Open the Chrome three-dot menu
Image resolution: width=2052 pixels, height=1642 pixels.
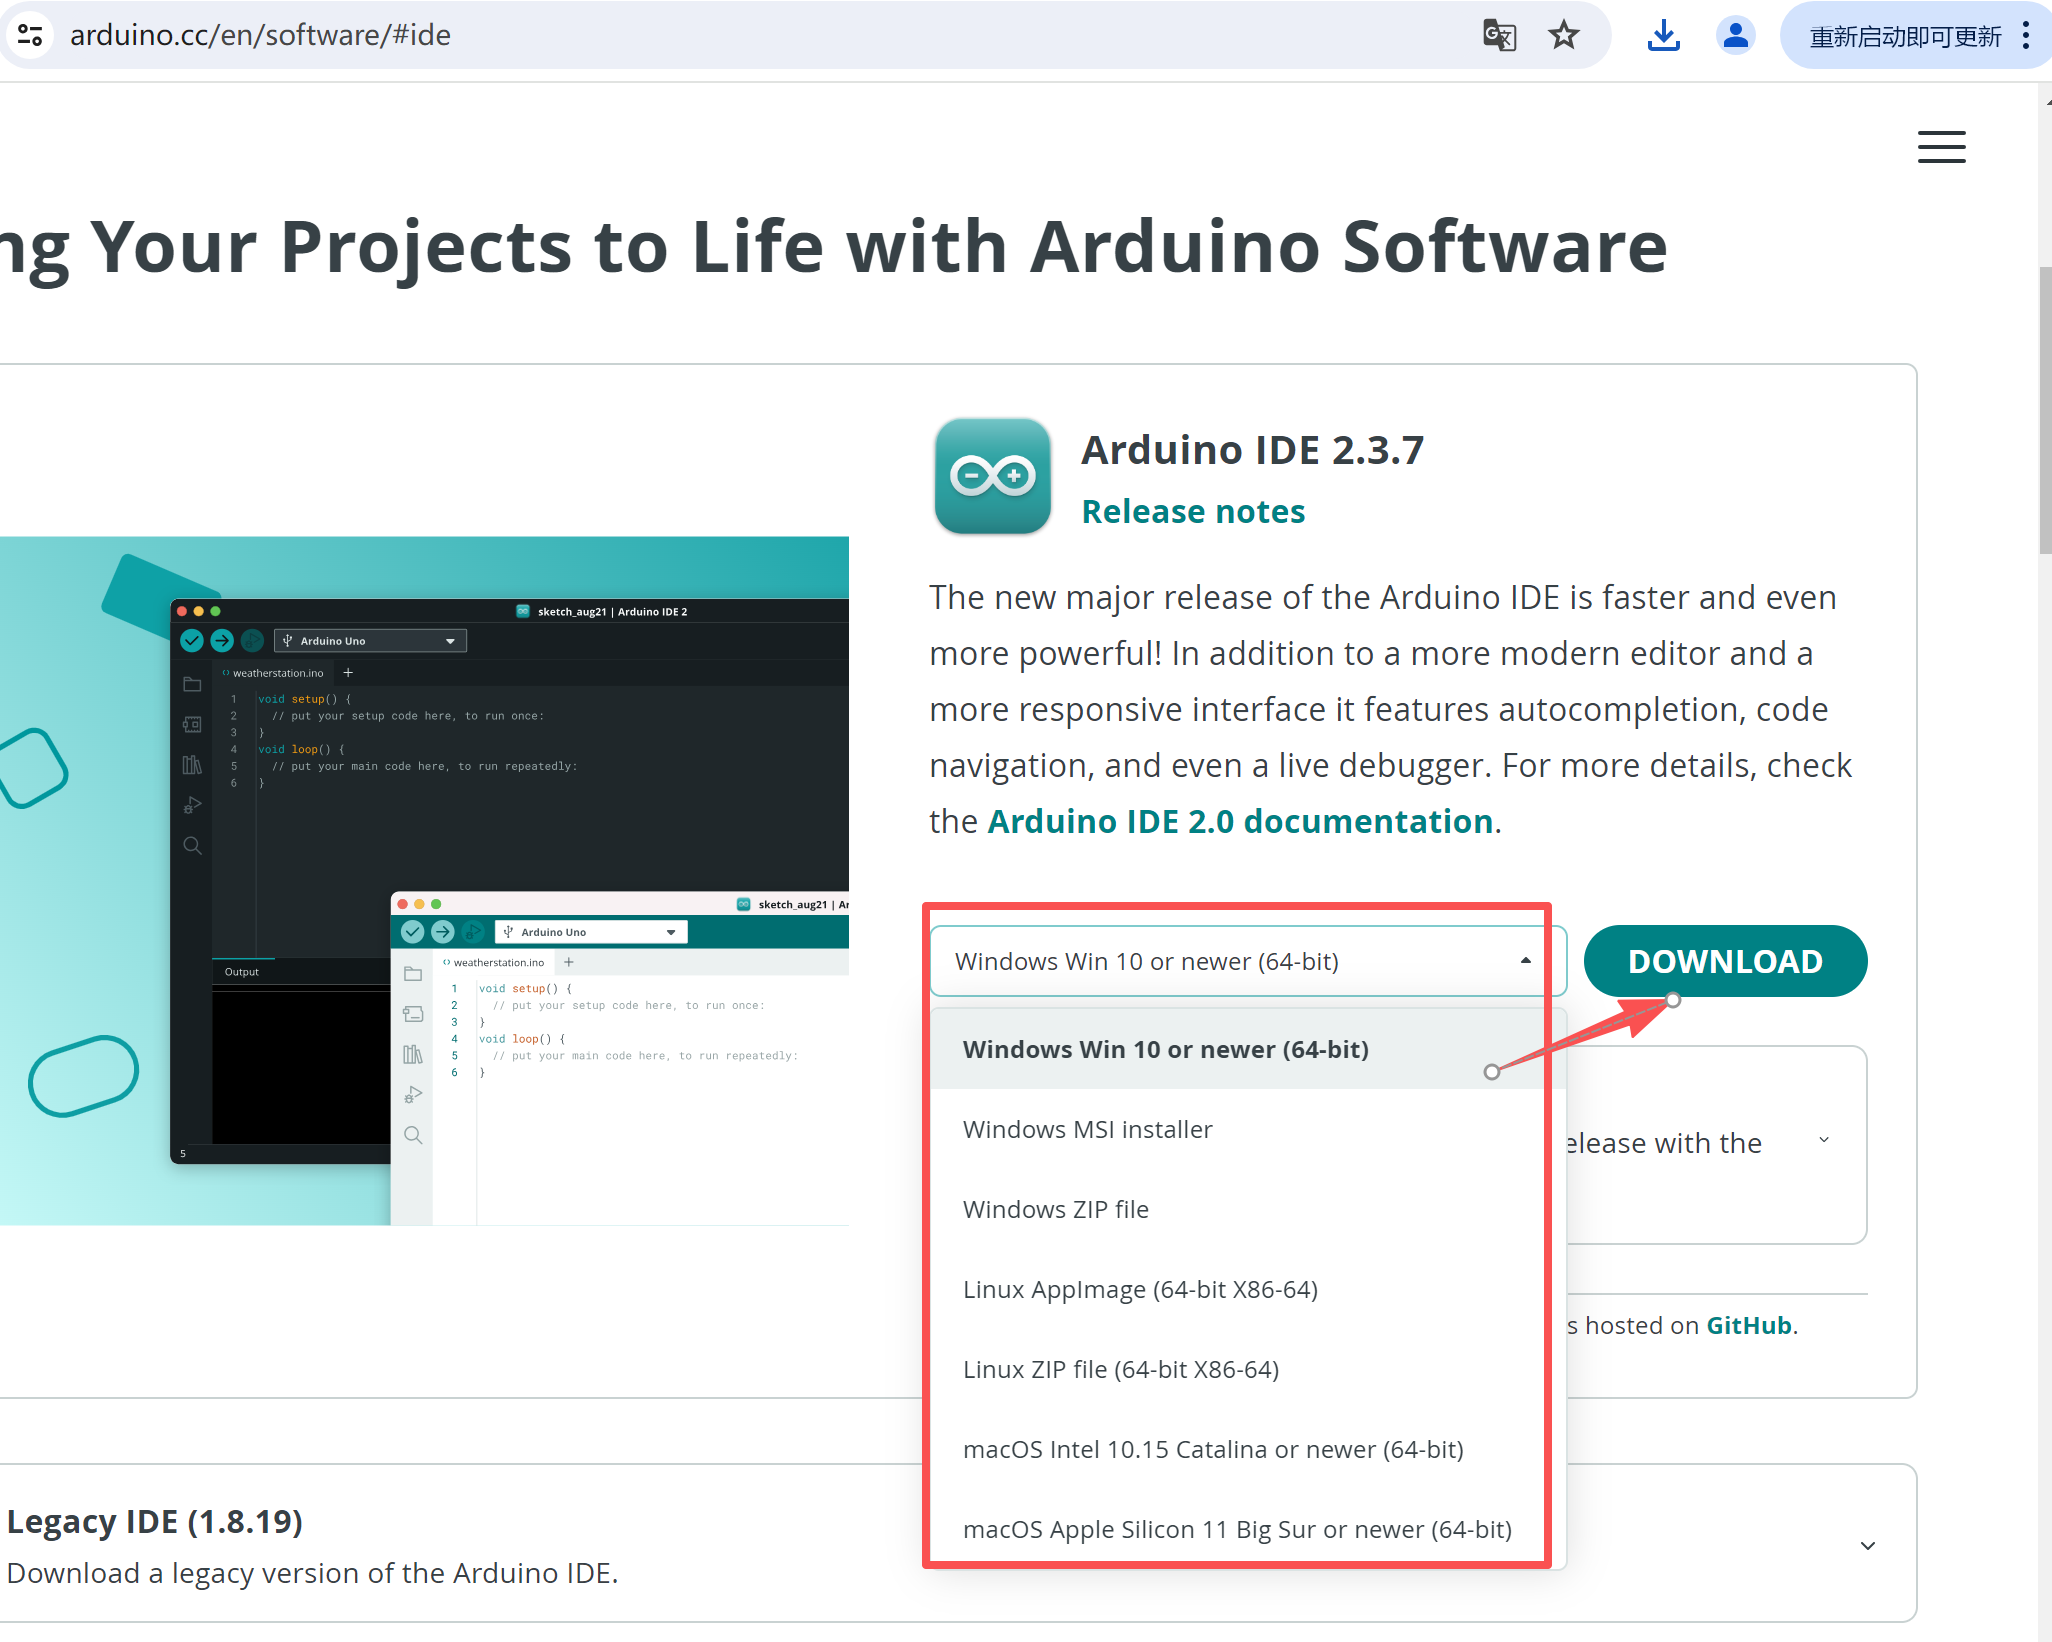click(x=2026, y=35)
